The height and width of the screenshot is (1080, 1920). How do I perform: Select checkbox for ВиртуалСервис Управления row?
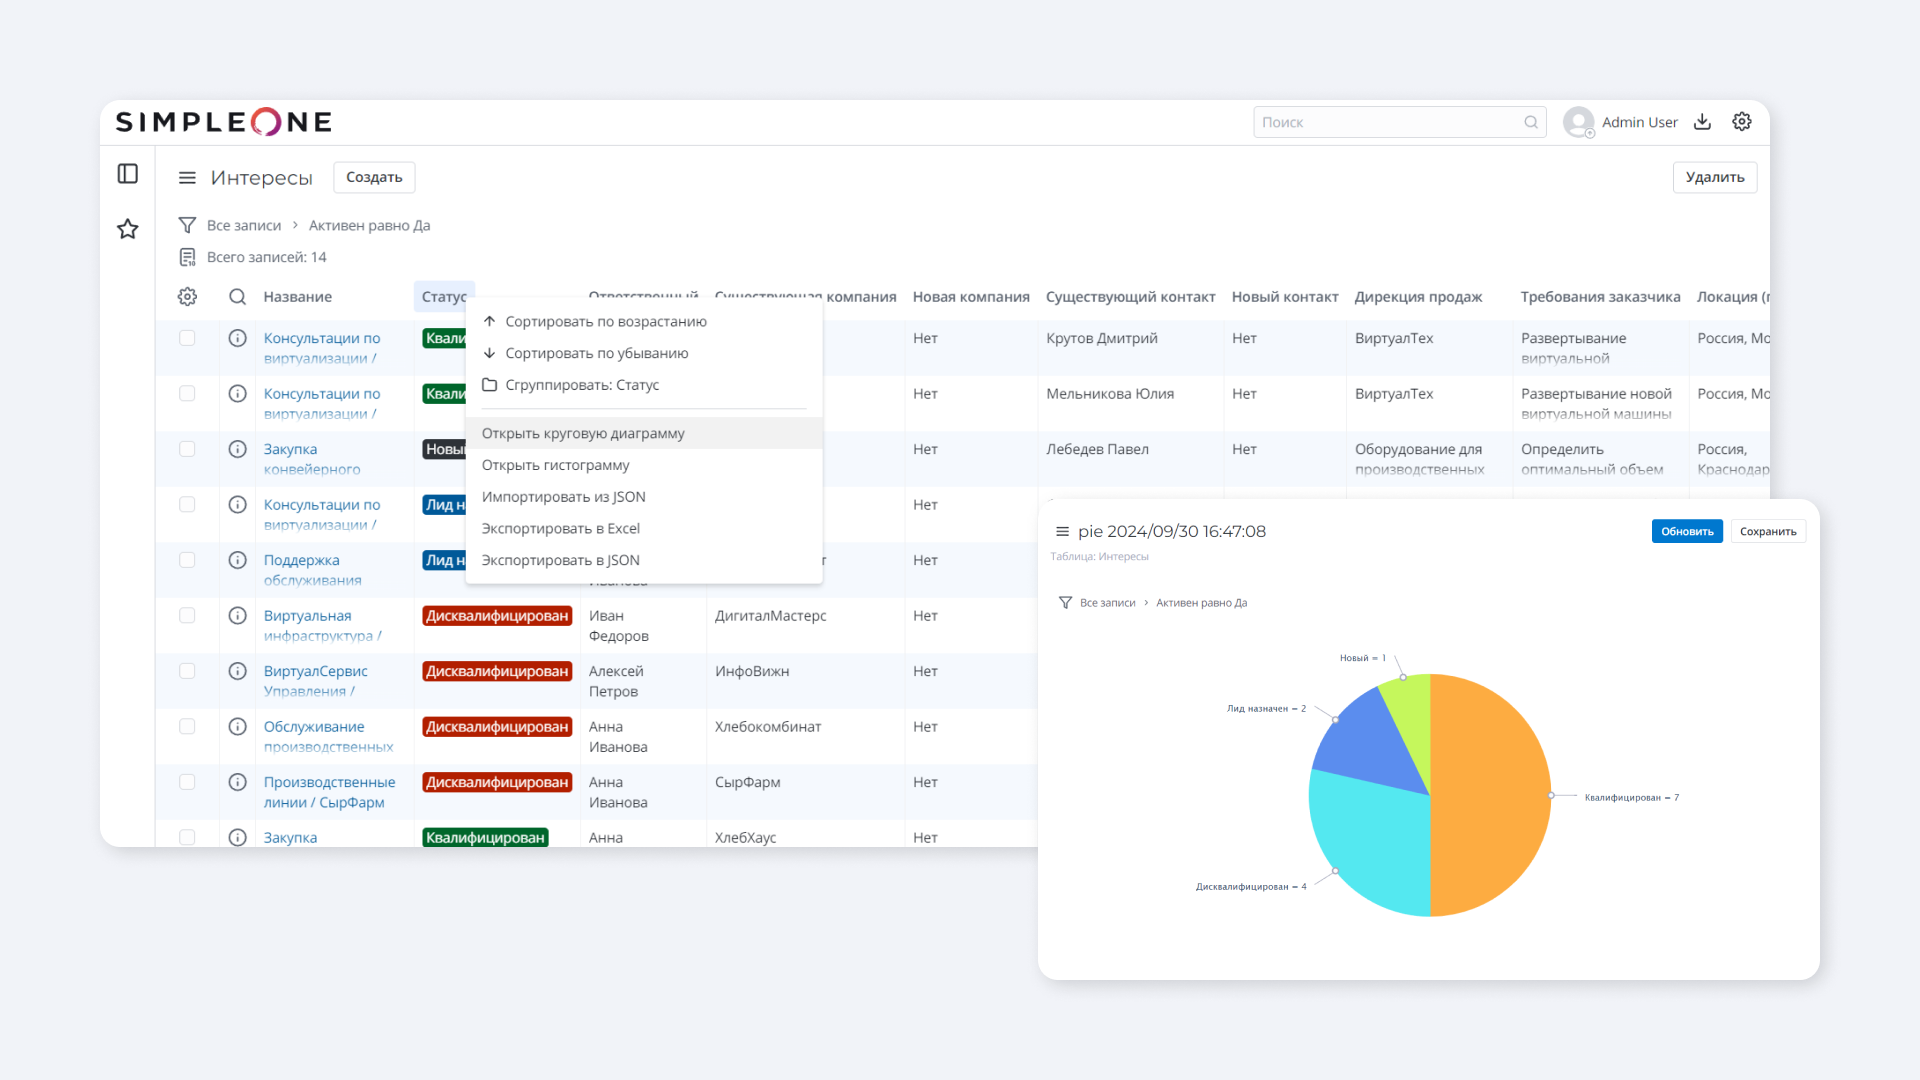187,671
